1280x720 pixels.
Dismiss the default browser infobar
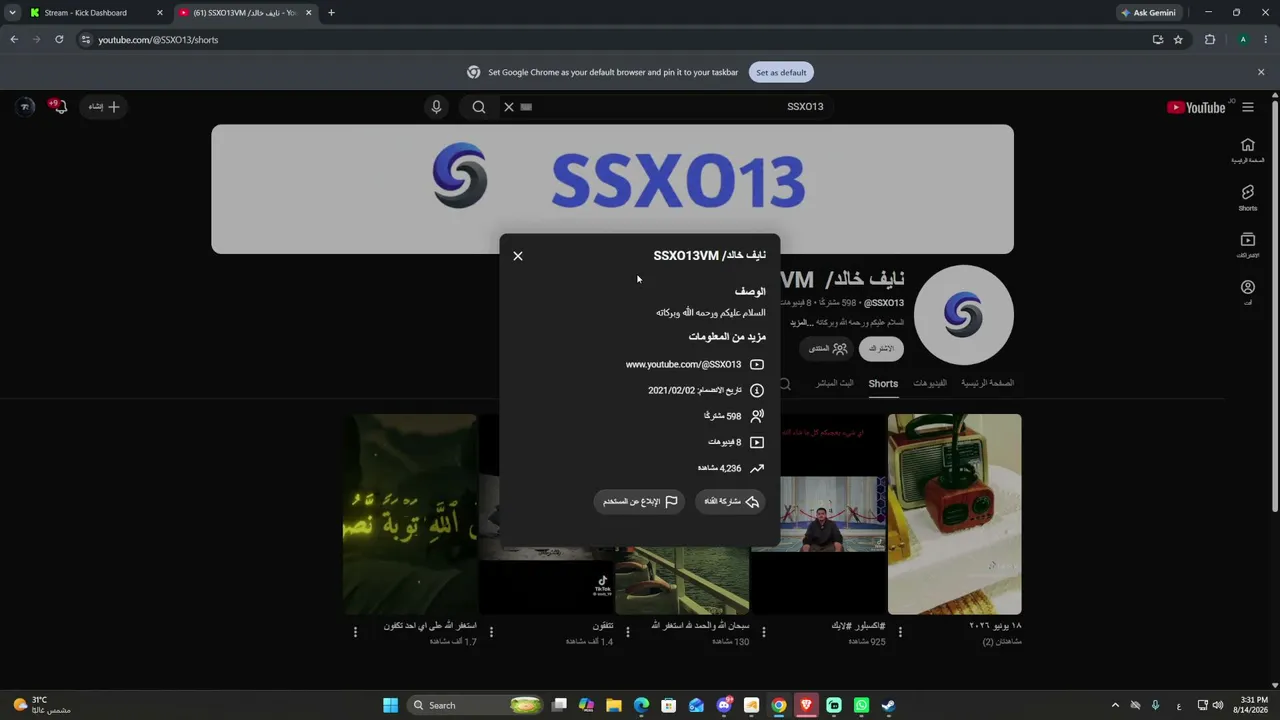pos(1261,72)
